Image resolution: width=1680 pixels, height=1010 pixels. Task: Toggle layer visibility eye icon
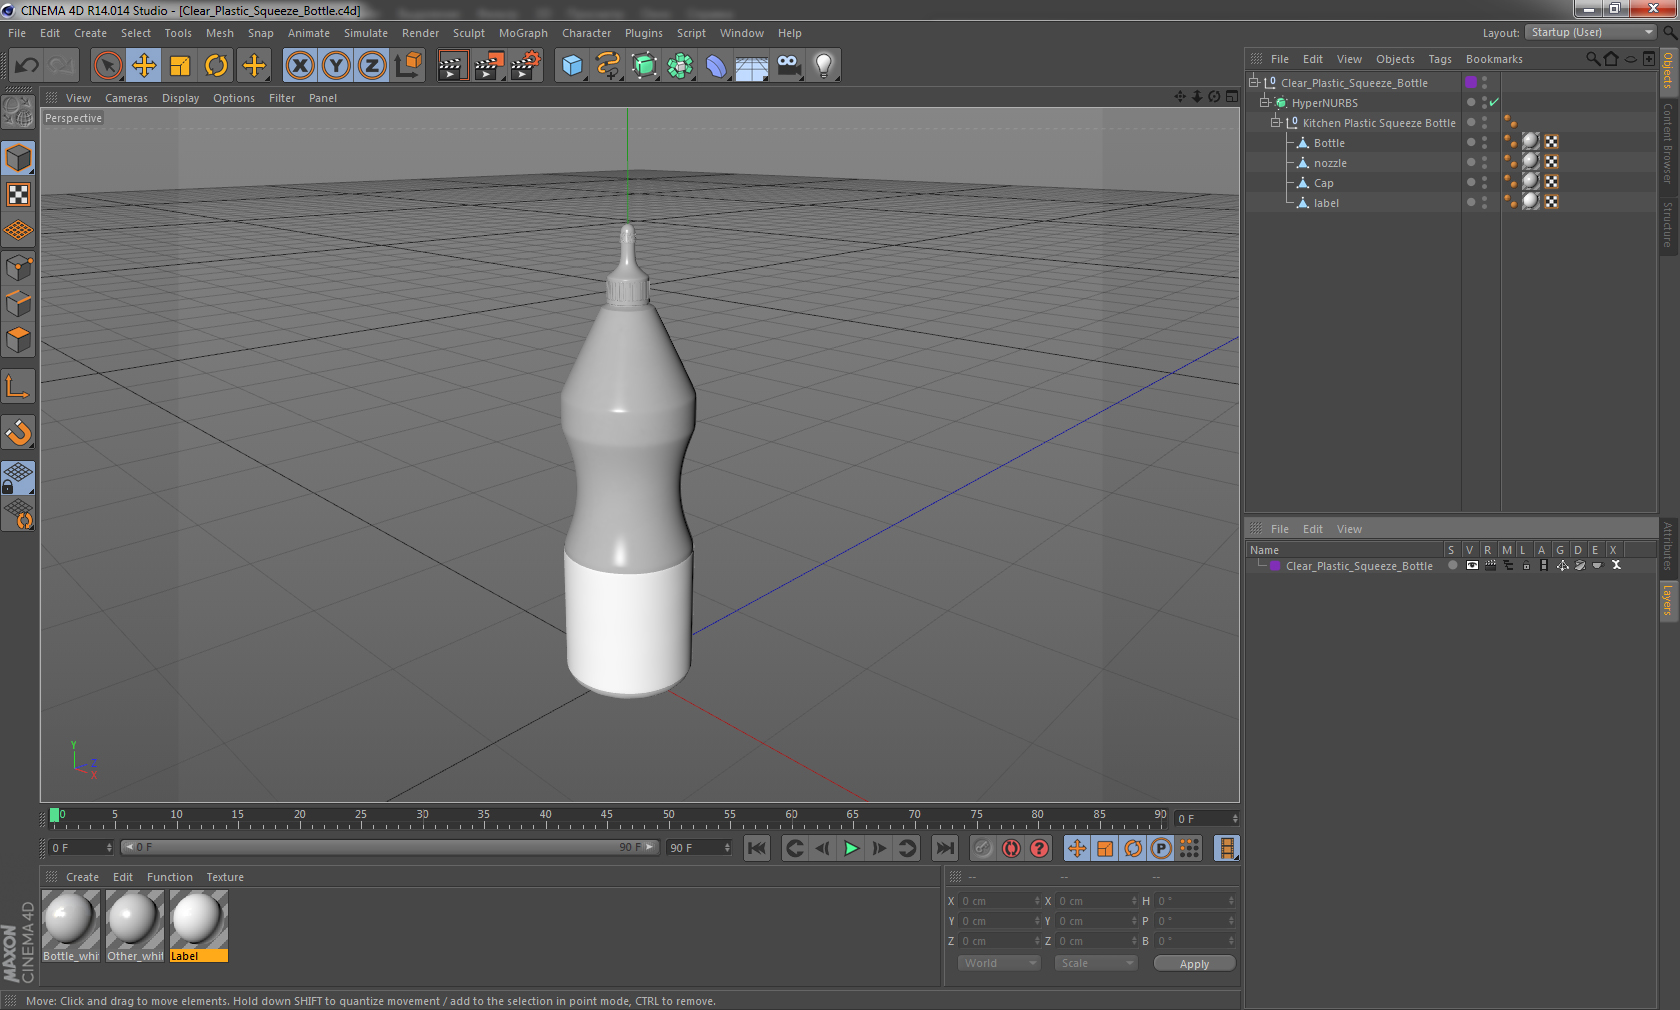click(x=1472, y=565)
